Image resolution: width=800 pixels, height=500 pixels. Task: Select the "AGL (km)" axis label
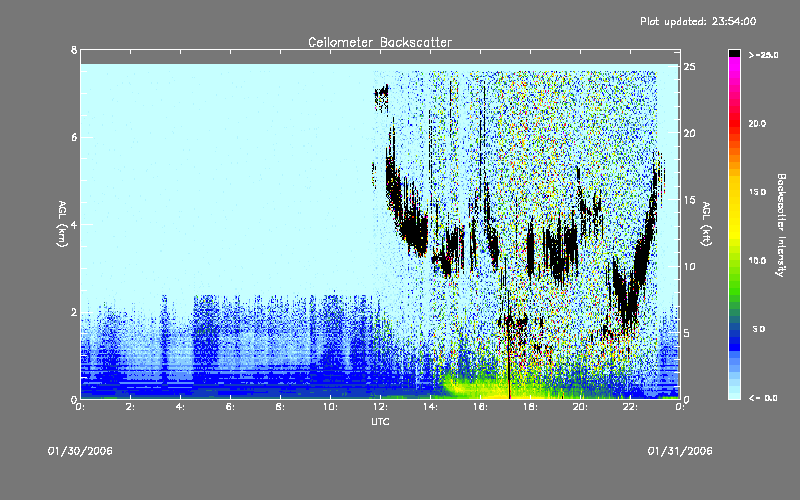(x=62, y=224)
